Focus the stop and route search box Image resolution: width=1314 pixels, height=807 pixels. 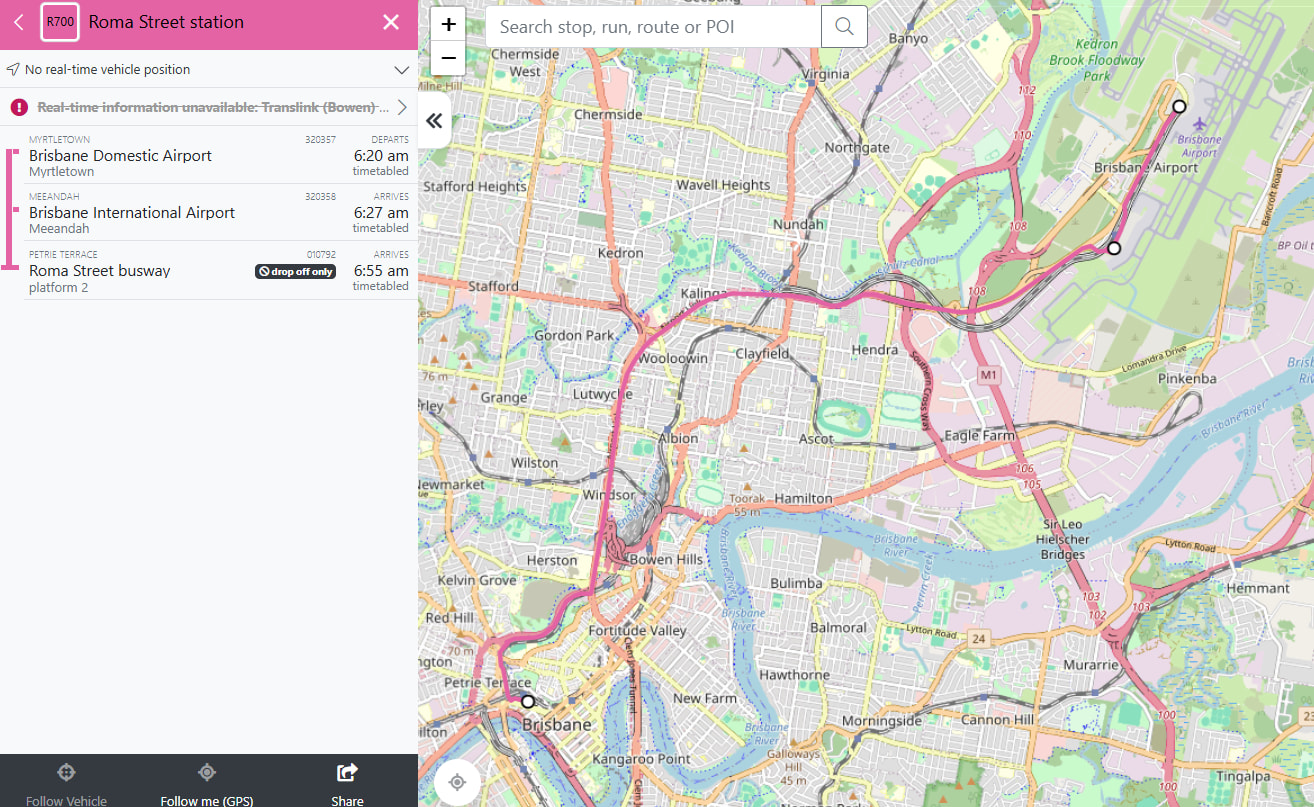pos(653,27)
